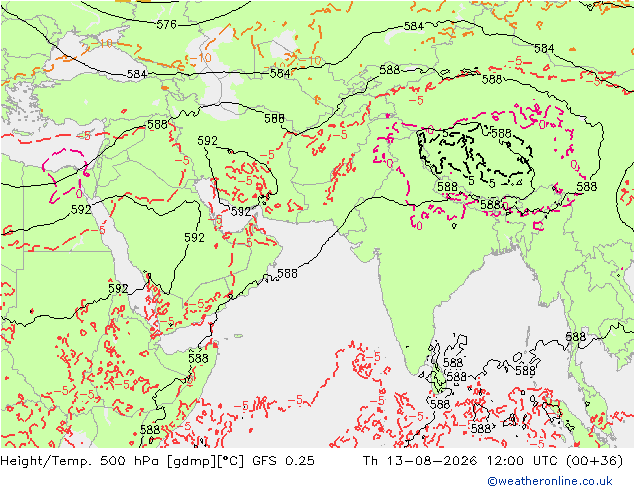Select the 'Th 13-08-2026 12:00 UTC' timestamp
The image size is (634, 490).
tap(460, 460)
